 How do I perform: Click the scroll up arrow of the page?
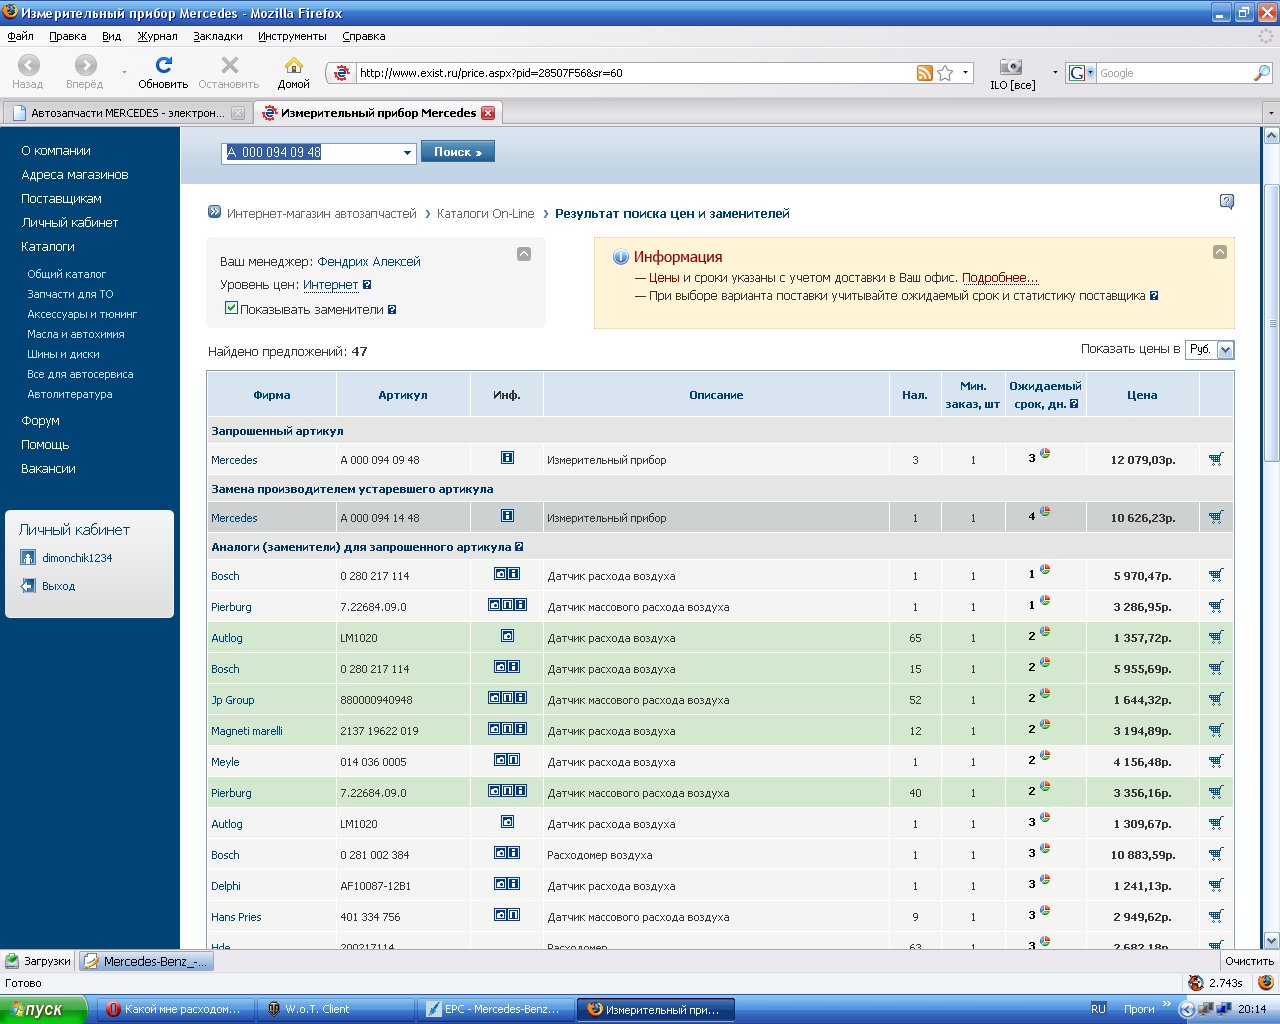1271,136
